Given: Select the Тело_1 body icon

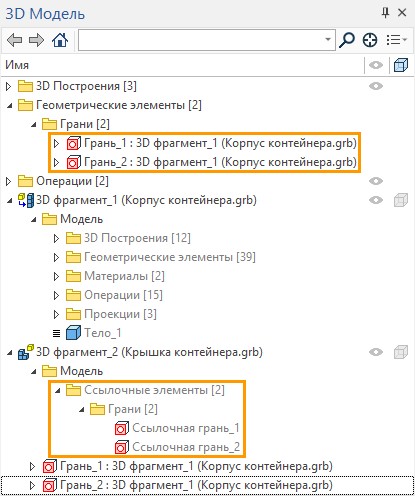Looking at the screenshot, I should (73, 333).
